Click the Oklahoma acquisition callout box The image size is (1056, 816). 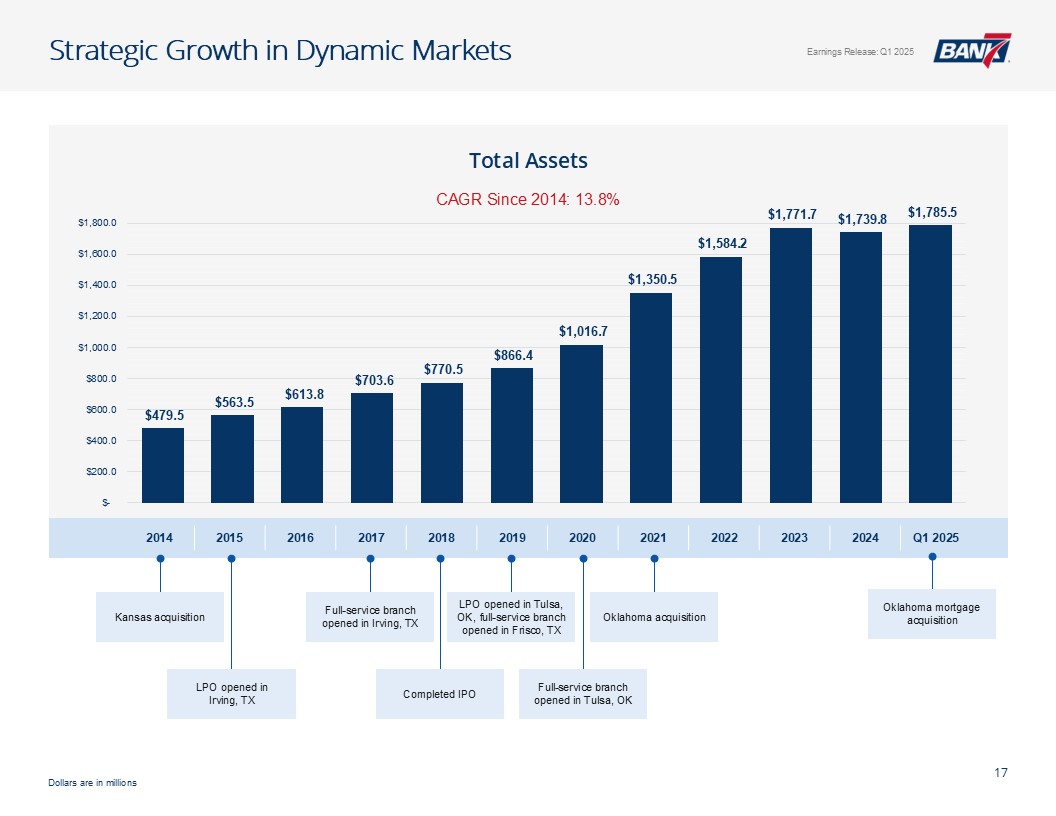tap(654, 617)
